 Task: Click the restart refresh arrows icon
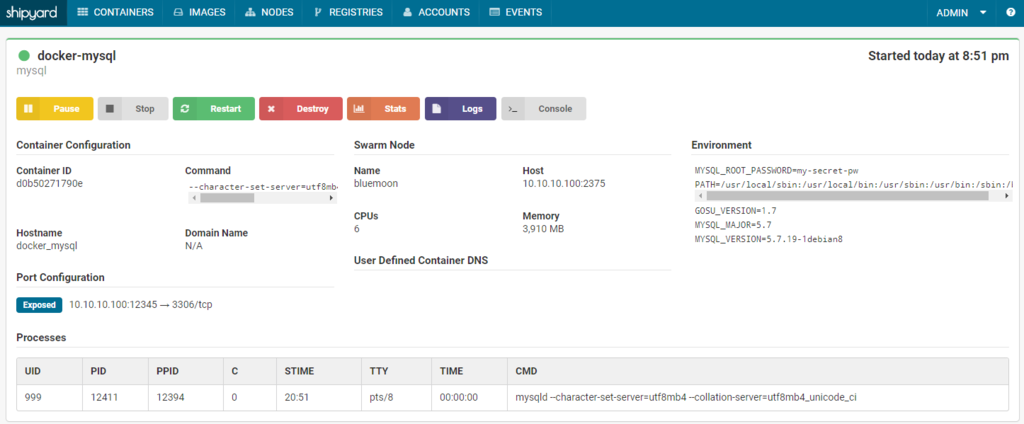tap(185, 109)
